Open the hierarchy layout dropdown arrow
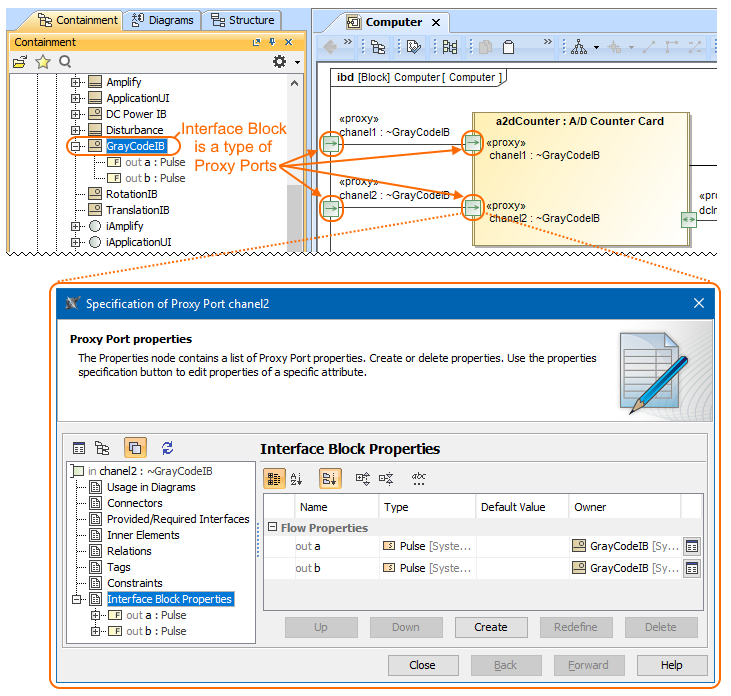This screenshot has width=731, height=696. click(x=596, y=48)
